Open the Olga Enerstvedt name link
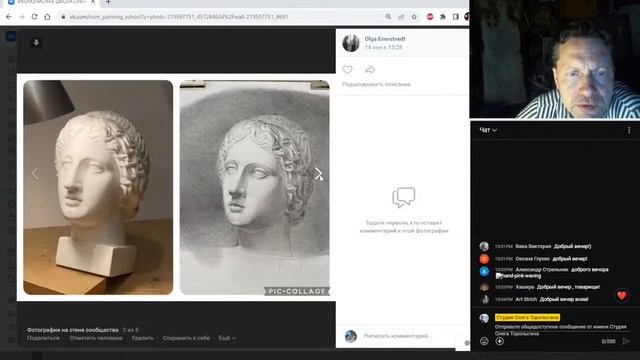 (385, 39)
